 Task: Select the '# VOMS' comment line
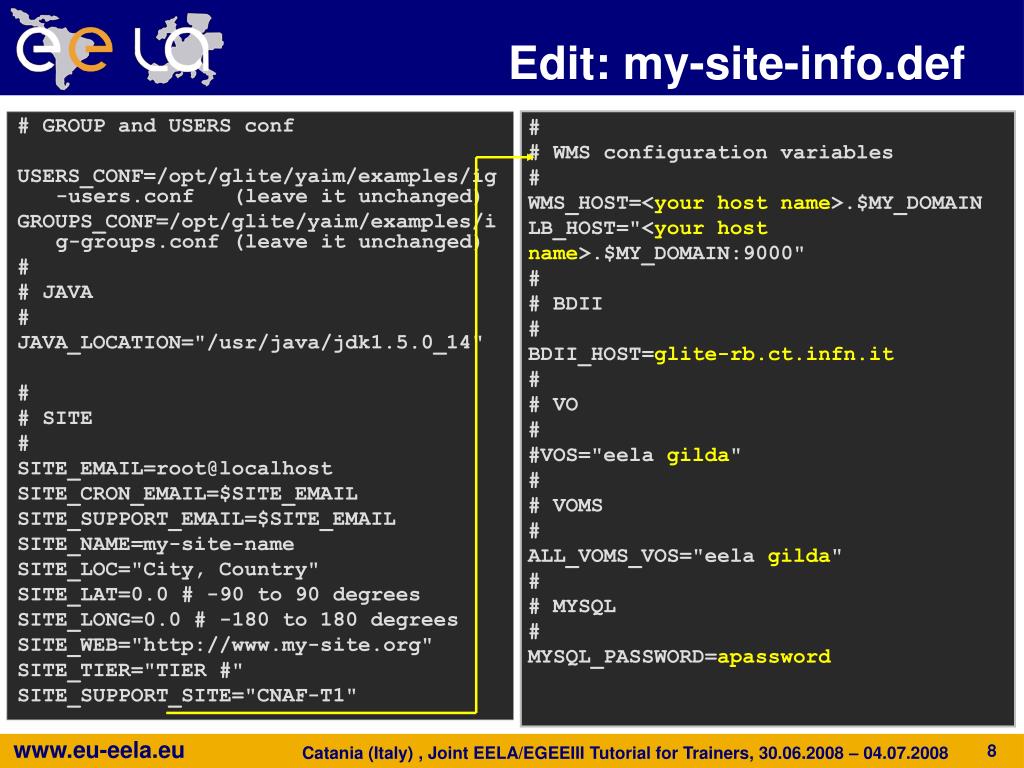tap(566, 505)
